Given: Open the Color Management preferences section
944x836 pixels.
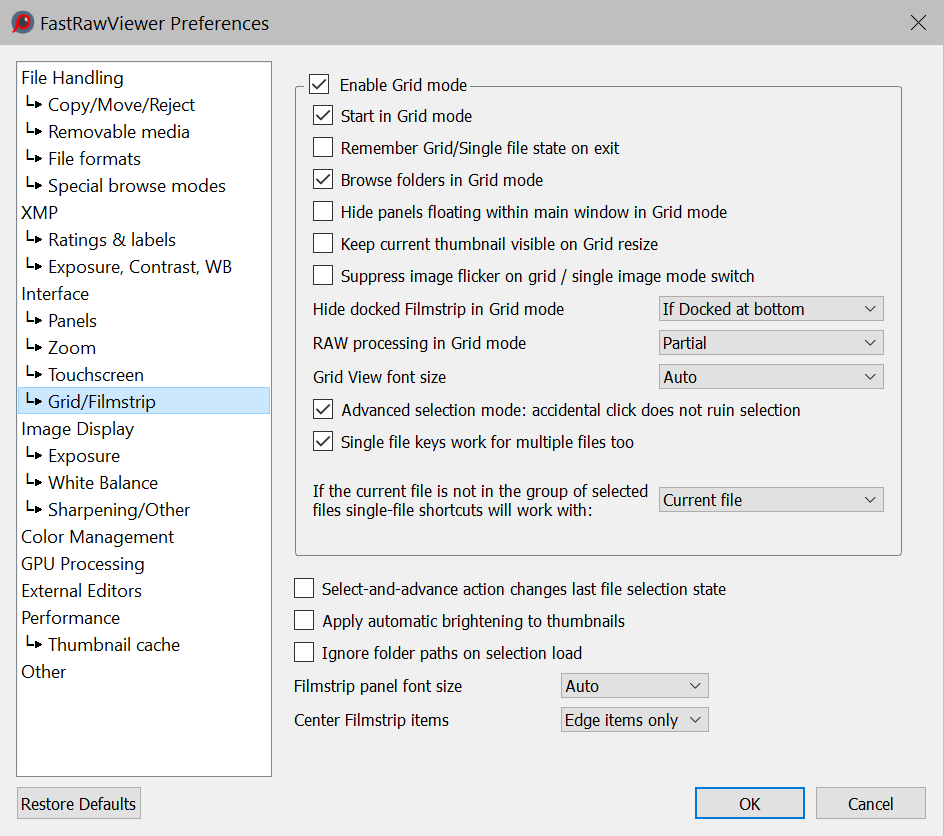Looking at the screenshot, I should (x=97, y=537).
